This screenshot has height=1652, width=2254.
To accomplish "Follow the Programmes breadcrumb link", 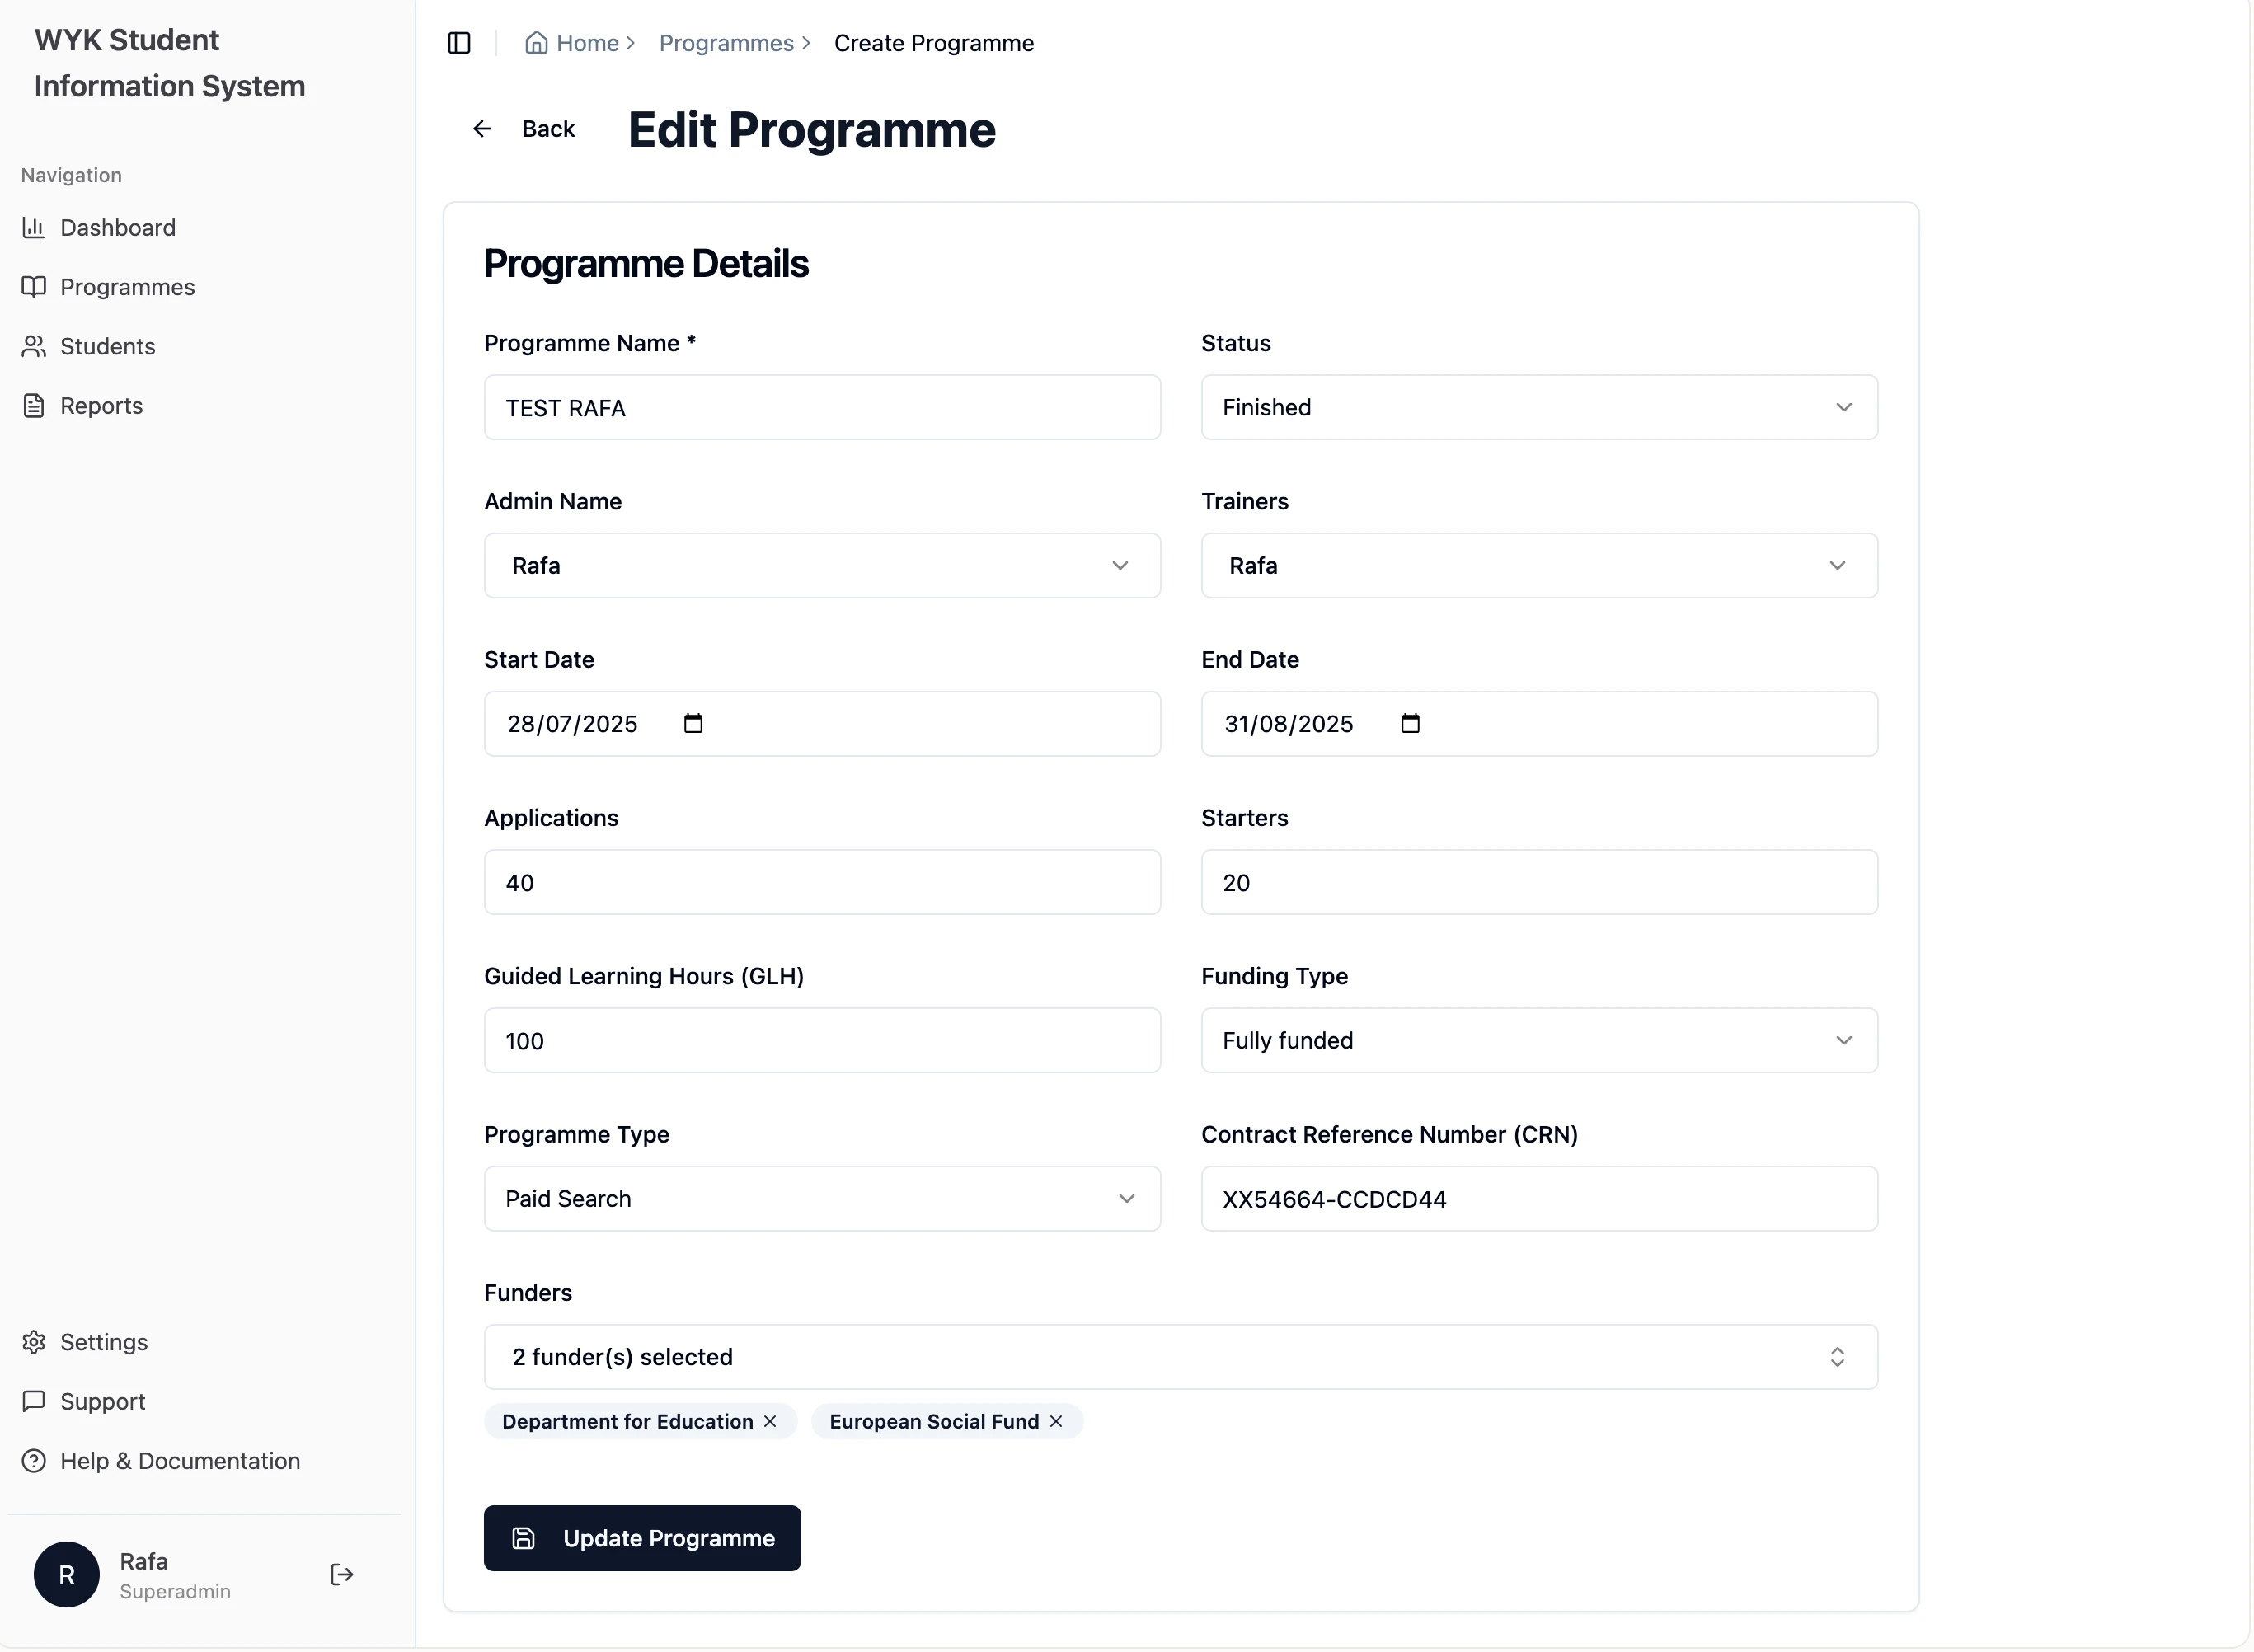I will [x=726, y=43].
